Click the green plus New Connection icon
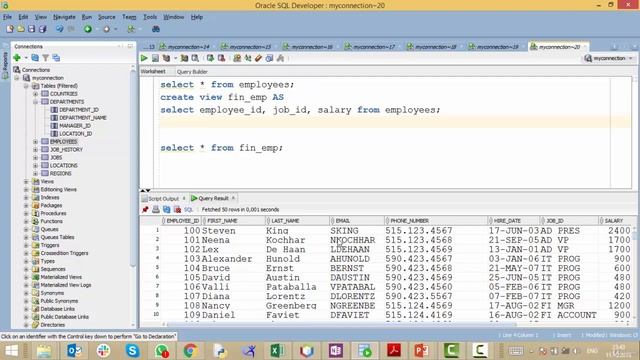Image resolution: width=640 pixels, height=360 pixels. [x=17, y=58]
